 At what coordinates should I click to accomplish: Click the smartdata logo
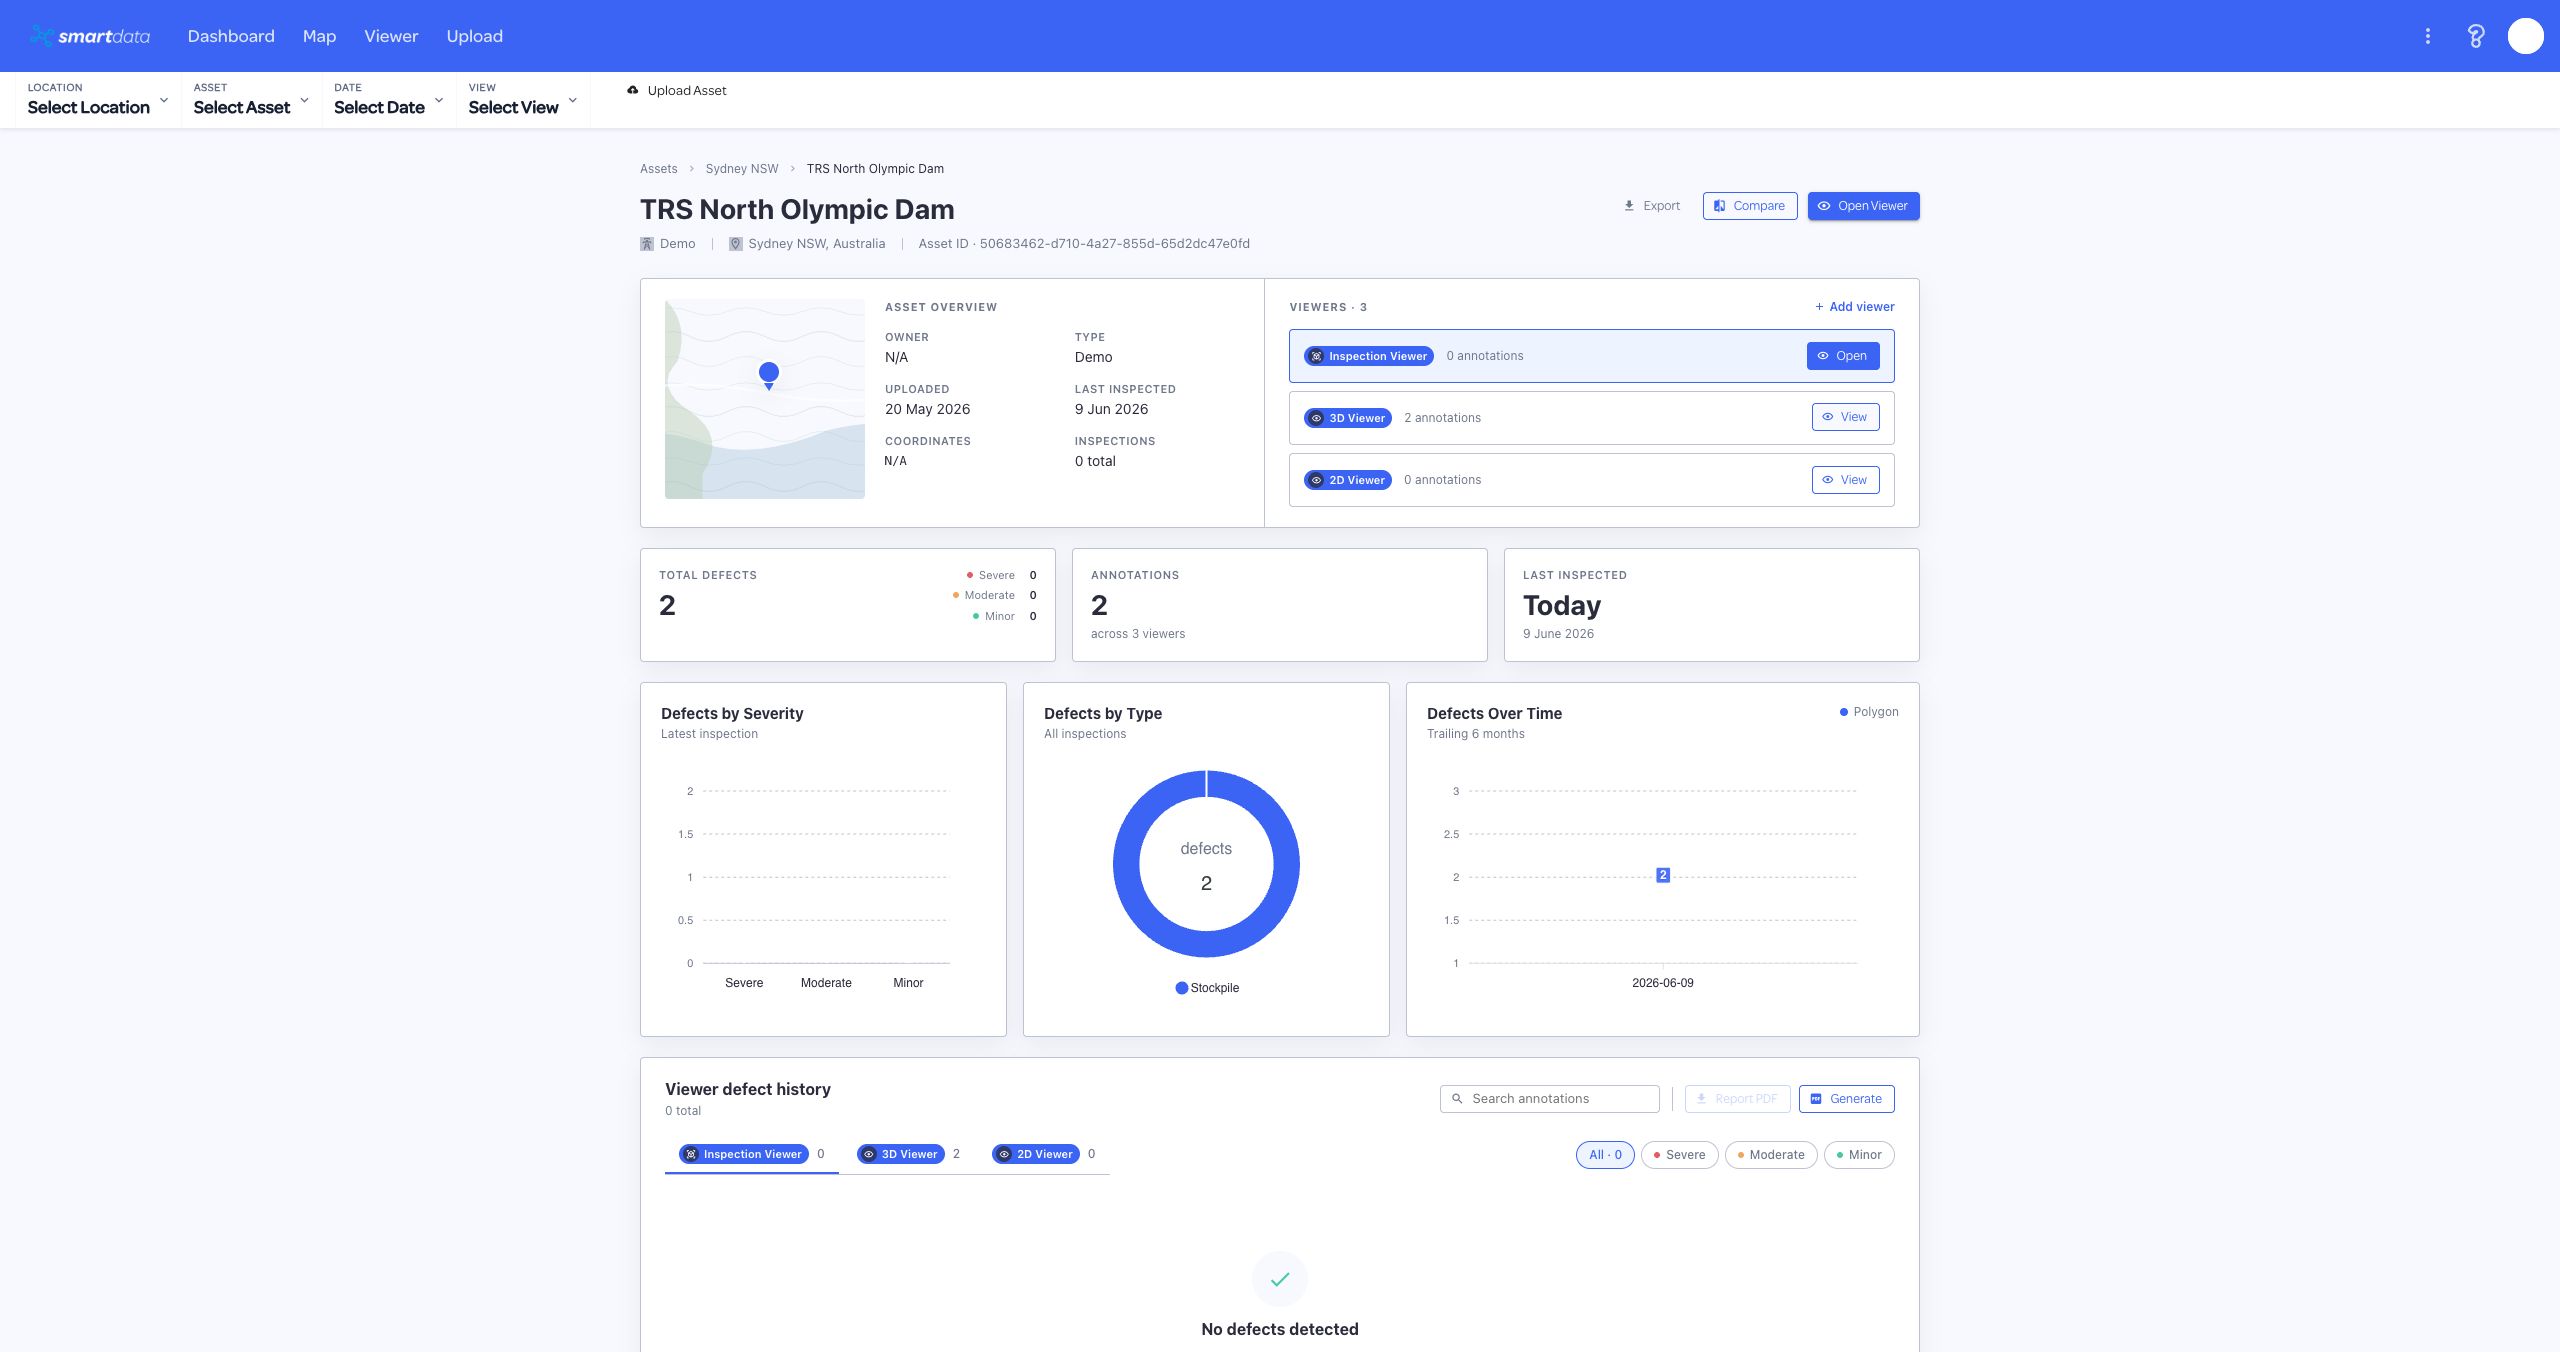tap(90, 36)
